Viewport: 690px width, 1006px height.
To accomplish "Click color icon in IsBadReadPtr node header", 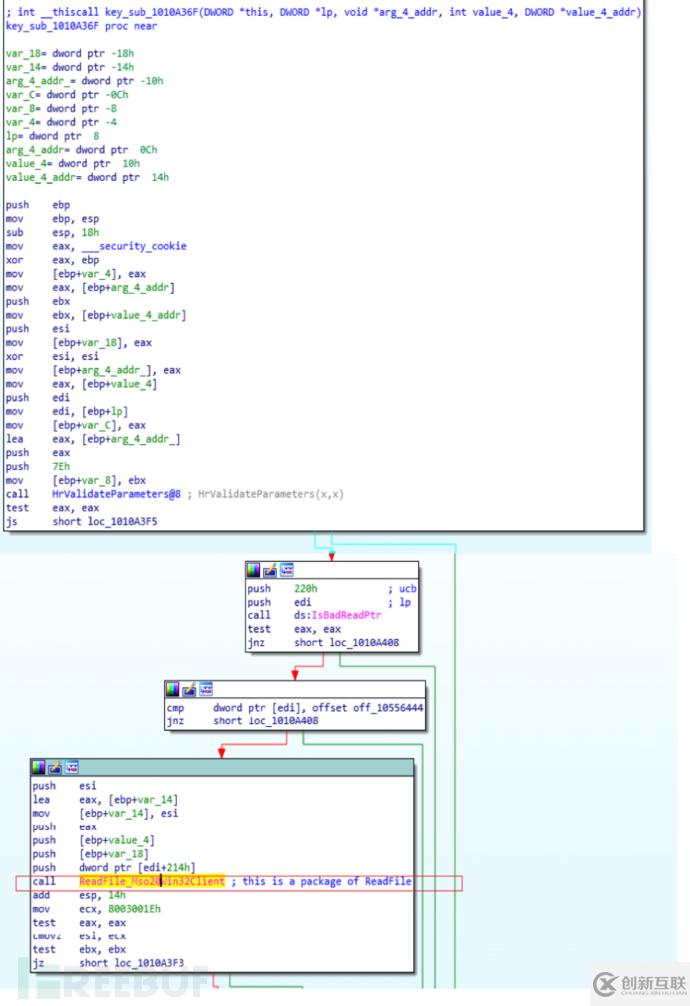I will coord(254,570).
